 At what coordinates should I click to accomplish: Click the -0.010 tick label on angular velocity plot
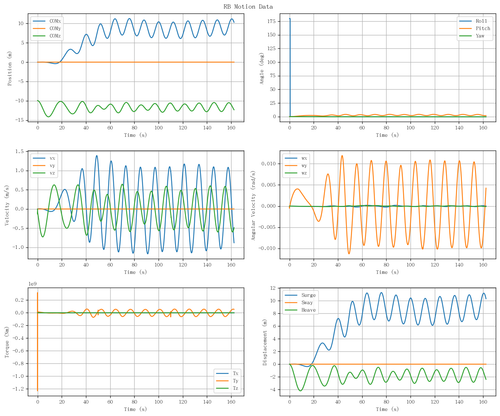tap(267, 248)
